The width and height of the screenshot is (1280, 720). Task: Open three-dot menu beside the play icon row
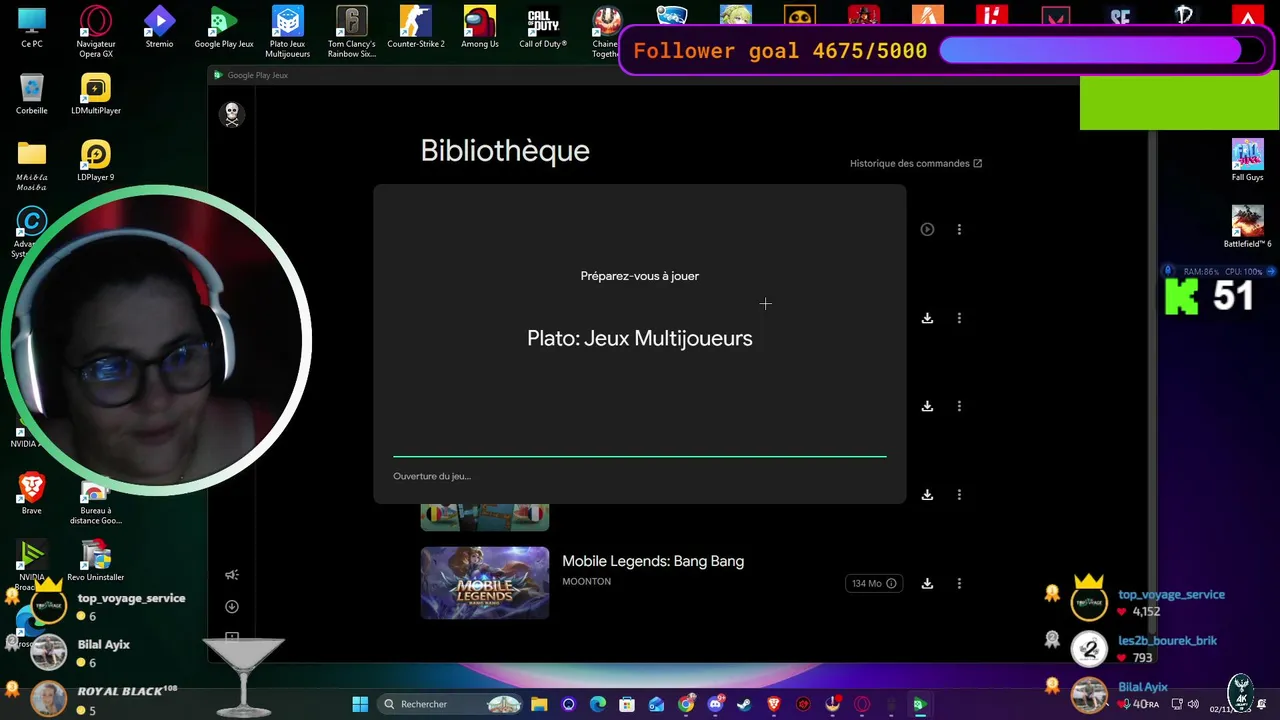(959, 229)
